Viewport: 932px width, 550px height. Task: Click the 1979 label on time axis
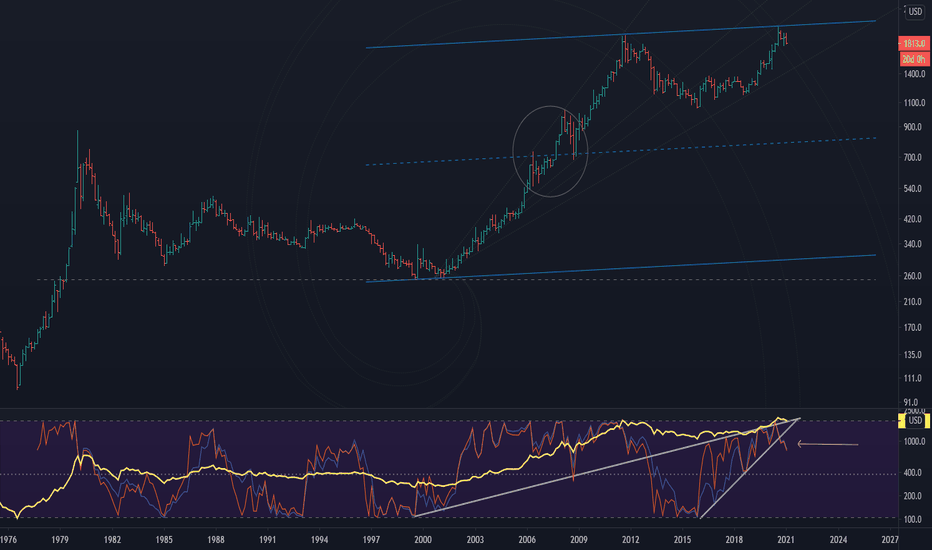[x=59, y=540]
